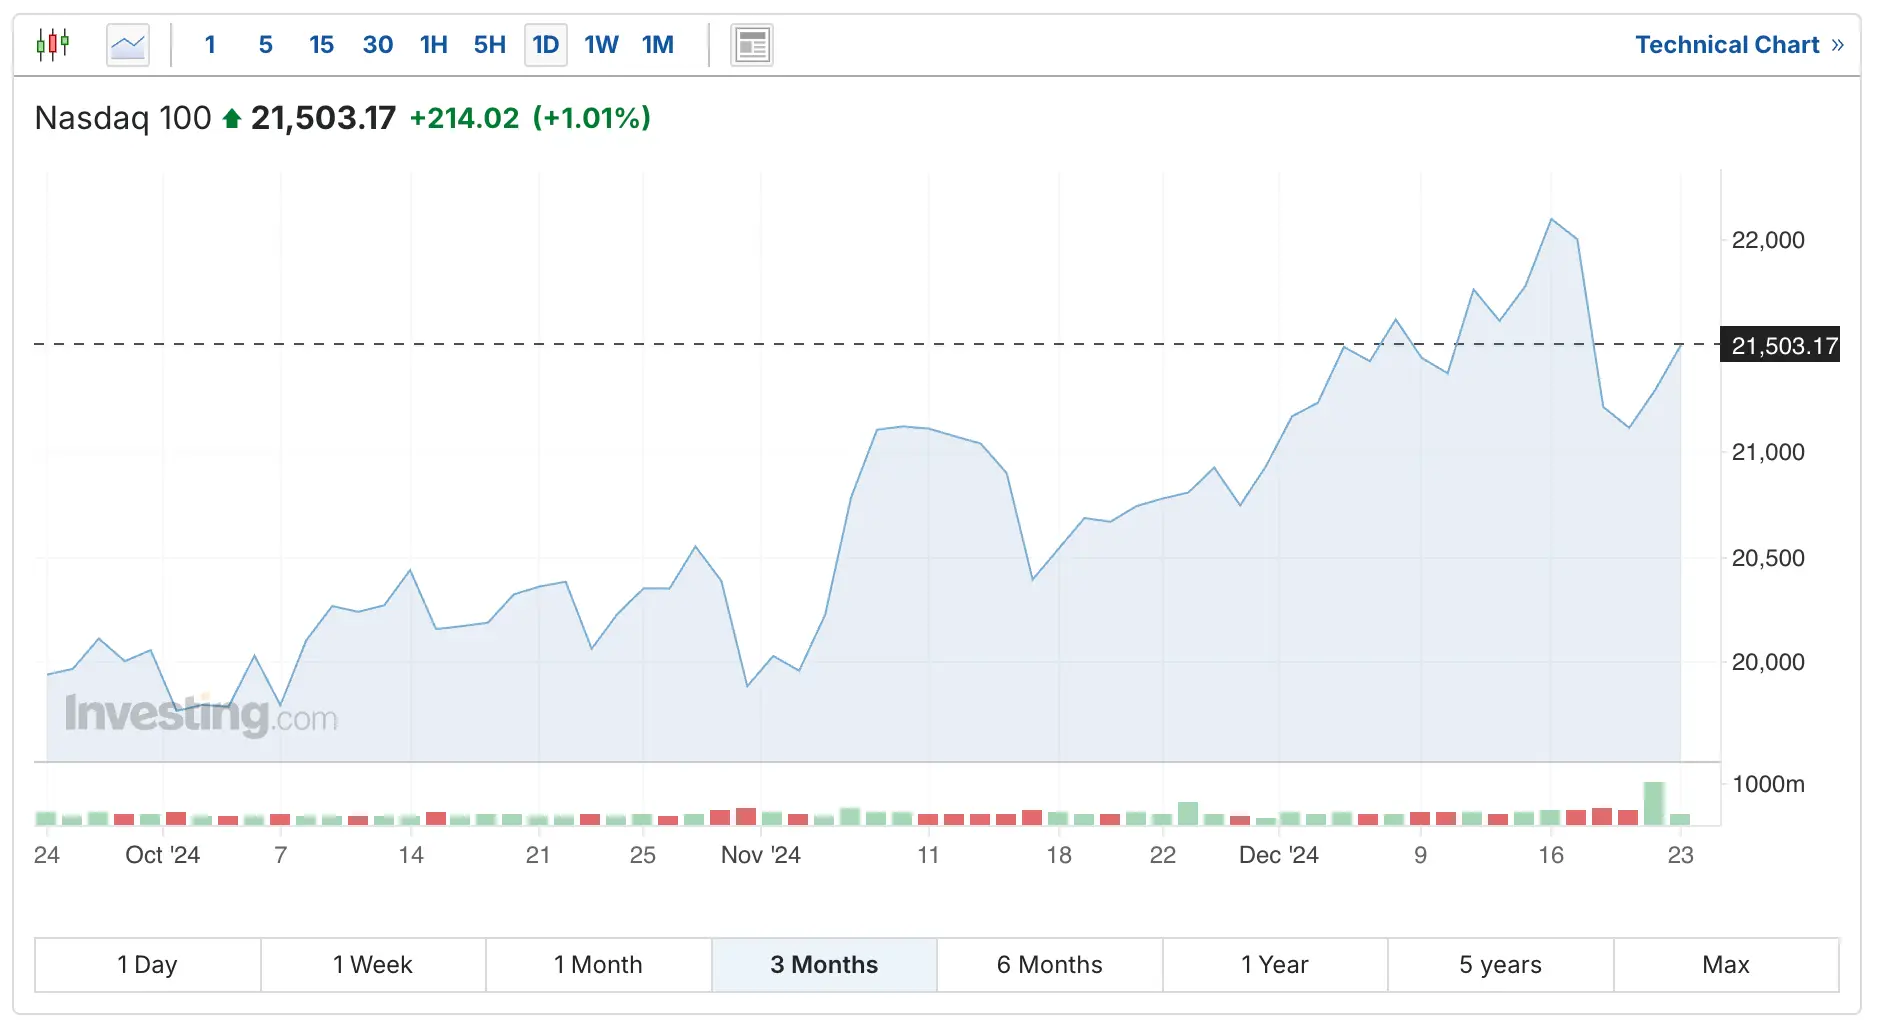The width and height of the screenshot is (1880, 1032).
Task: Set interval to 15 minutes
Action: (x=321, y=45)
